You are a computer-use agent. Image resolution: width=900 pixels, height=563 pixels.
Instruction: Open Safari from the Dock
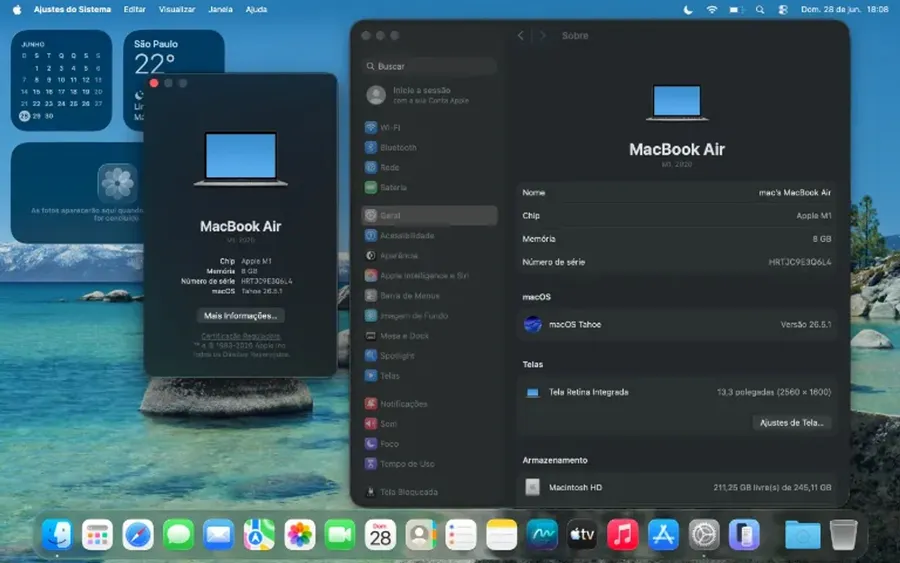pyautogui.click(x=138, y=534)
